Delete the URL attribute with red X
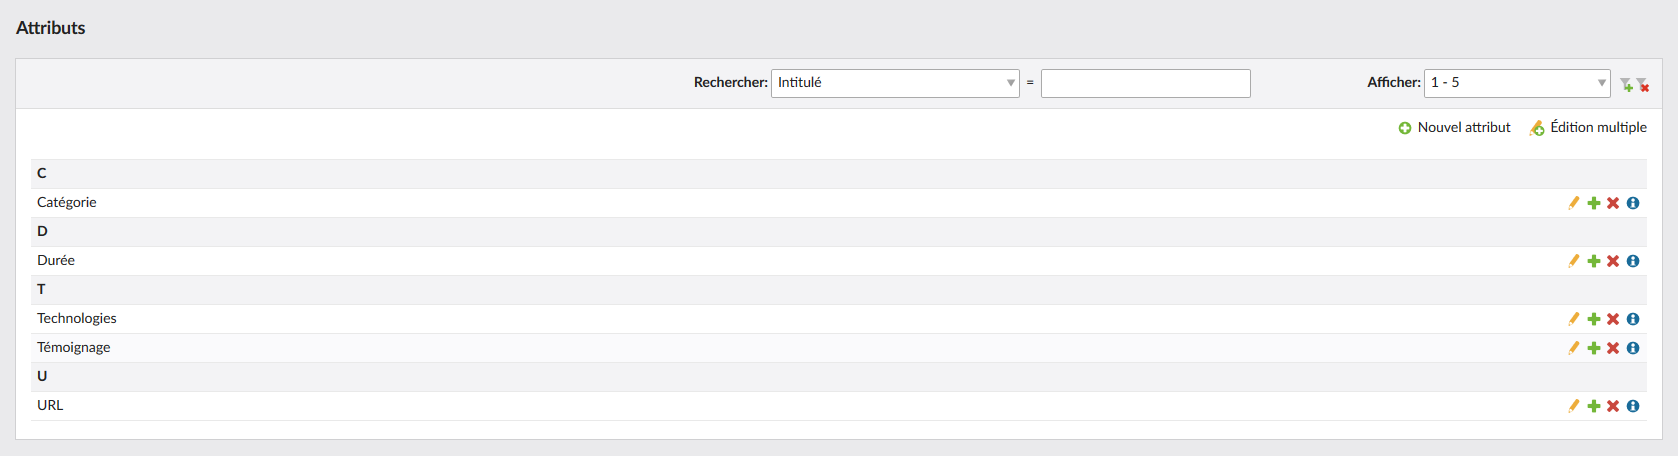Screen dimensions: 1678x456 pyautogui.click(x=1613, y=406)
